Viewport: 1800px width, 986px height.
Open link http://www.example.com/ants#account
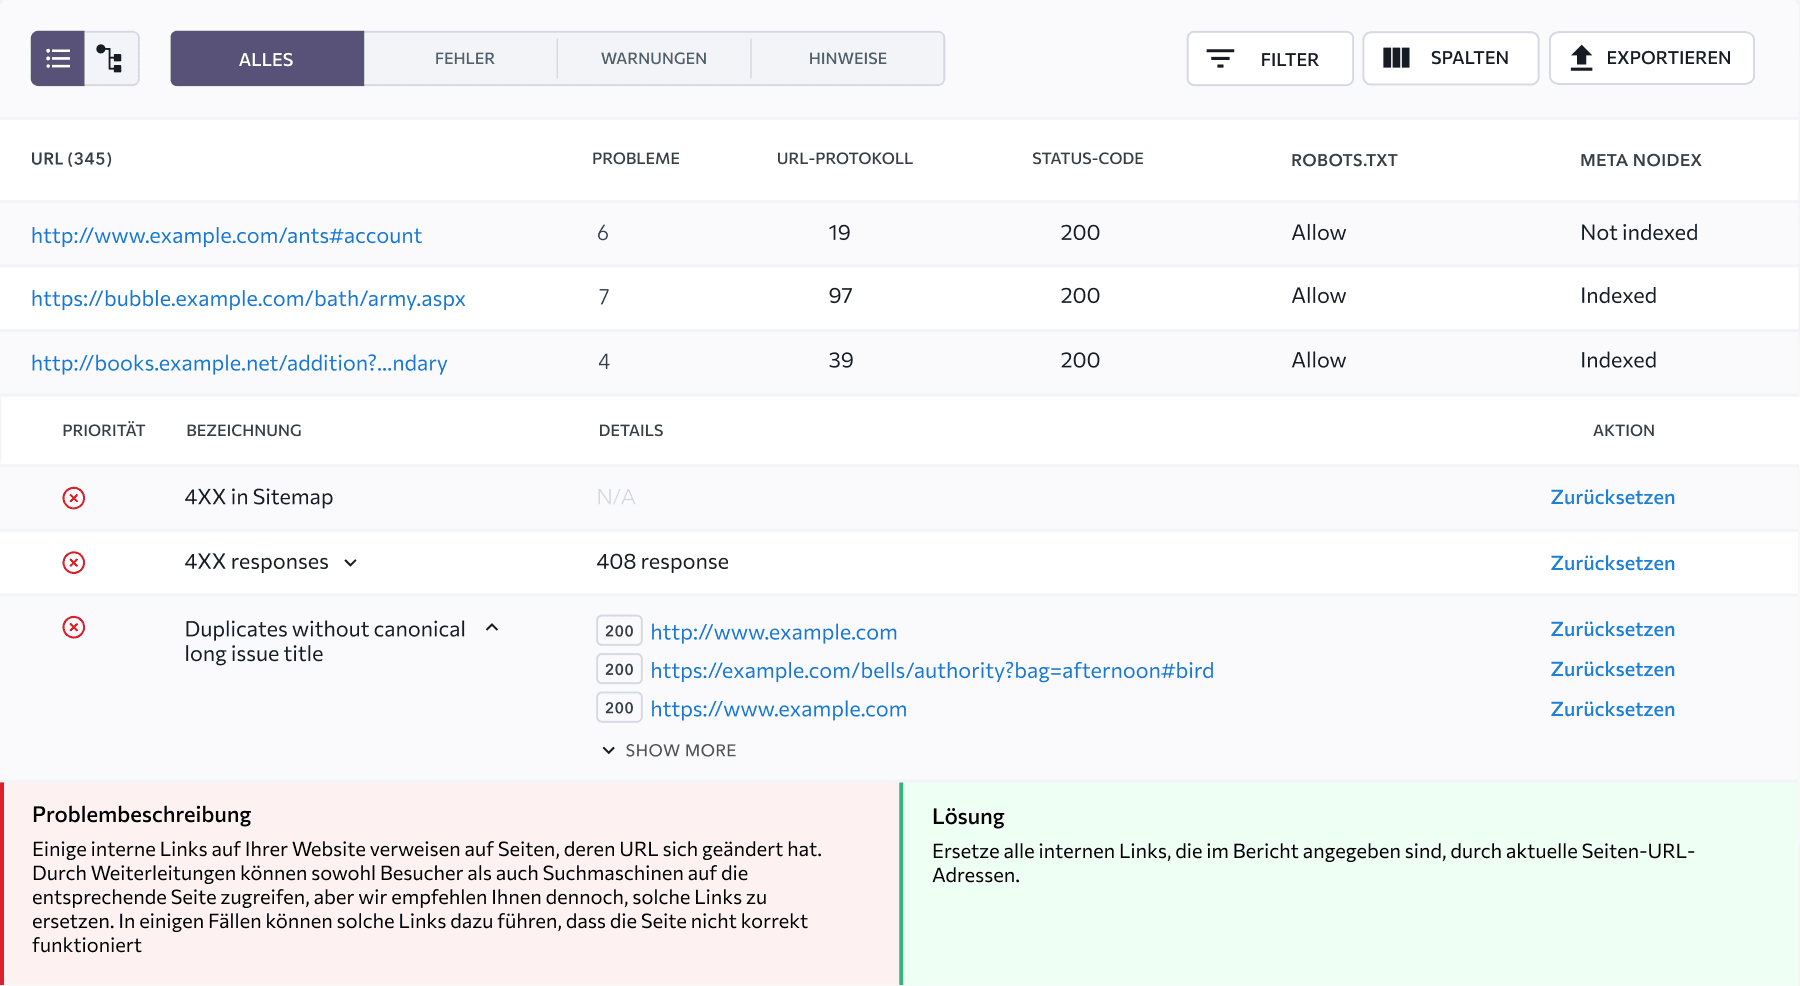point(226,235)
